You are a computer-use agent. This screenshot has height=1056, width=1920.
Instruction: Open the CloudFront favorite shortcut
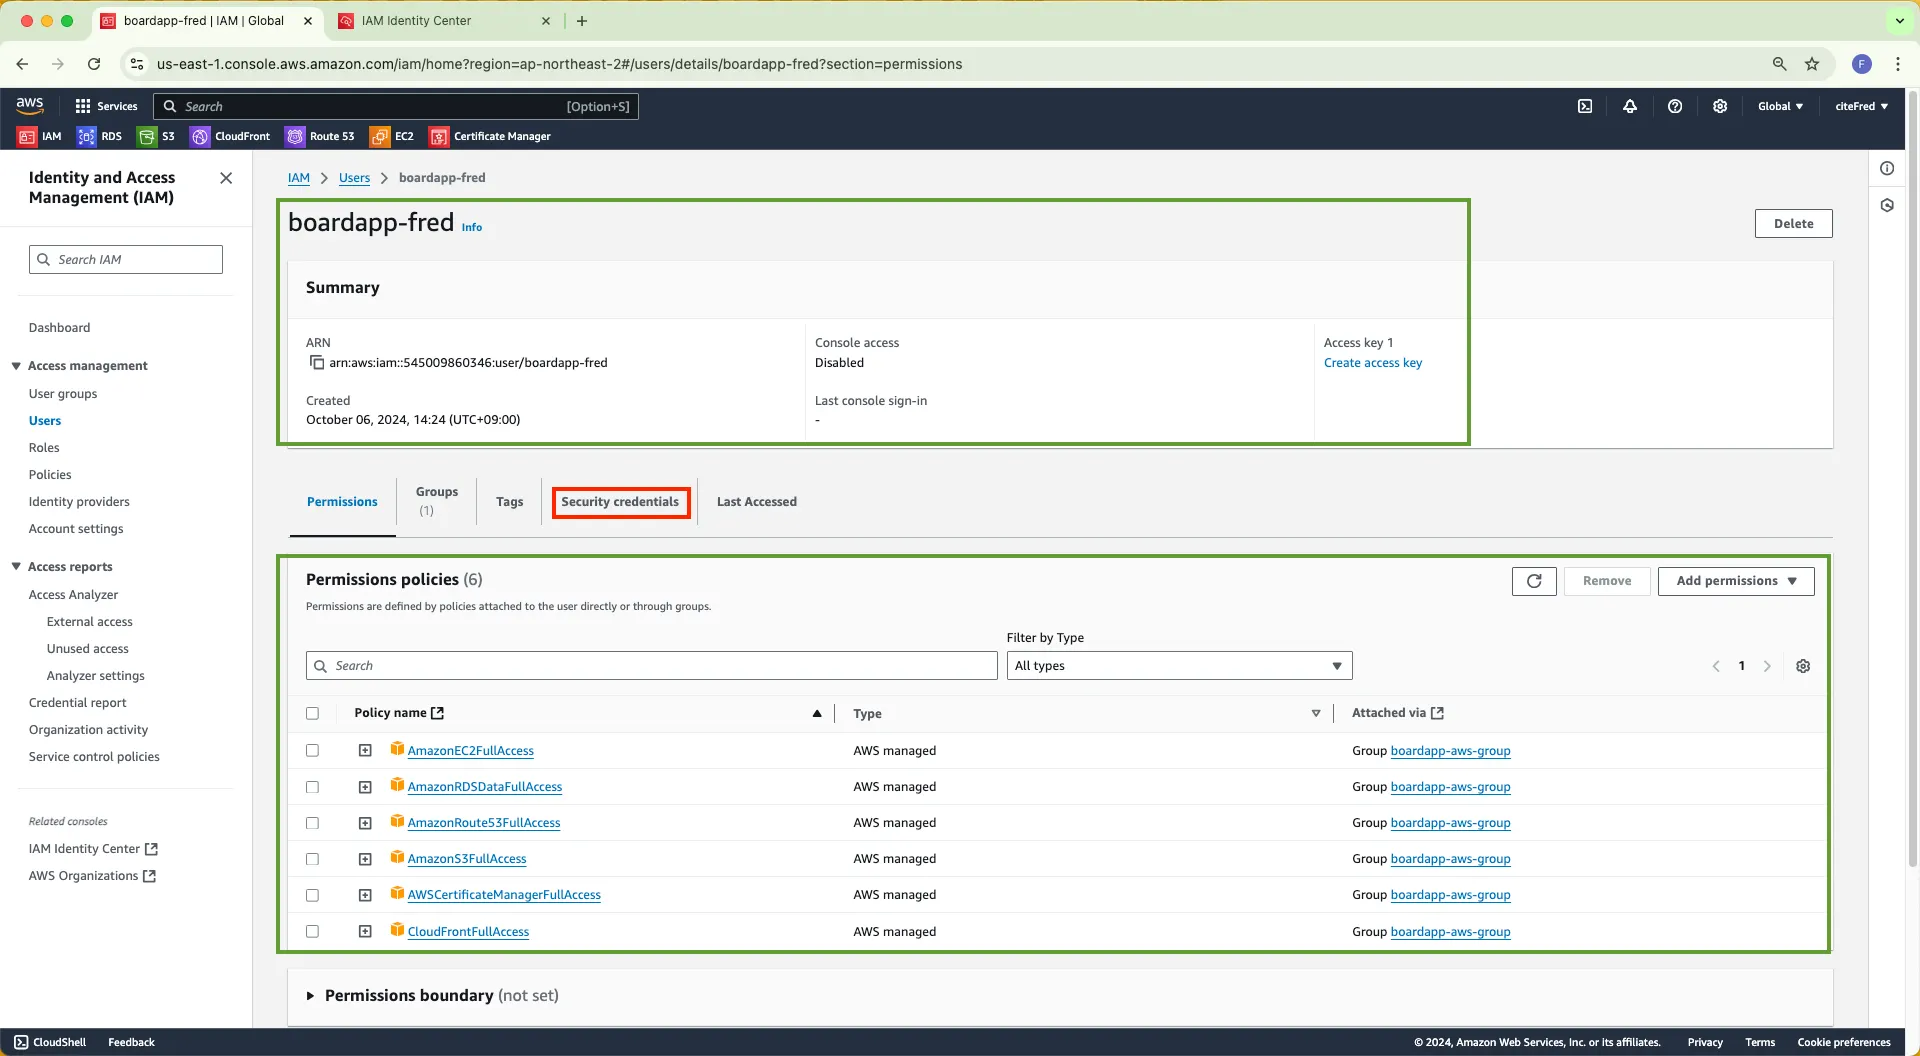[x=231, y=136]
